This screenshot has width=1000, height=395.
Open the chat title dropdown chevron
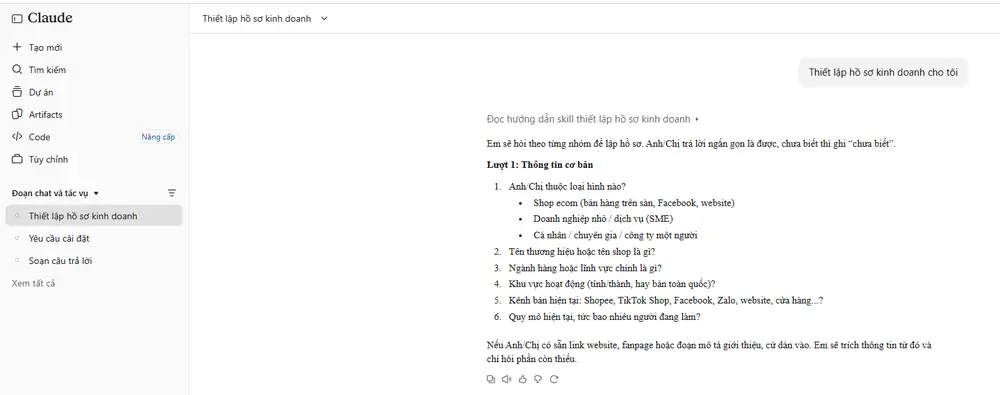[324, 19]
